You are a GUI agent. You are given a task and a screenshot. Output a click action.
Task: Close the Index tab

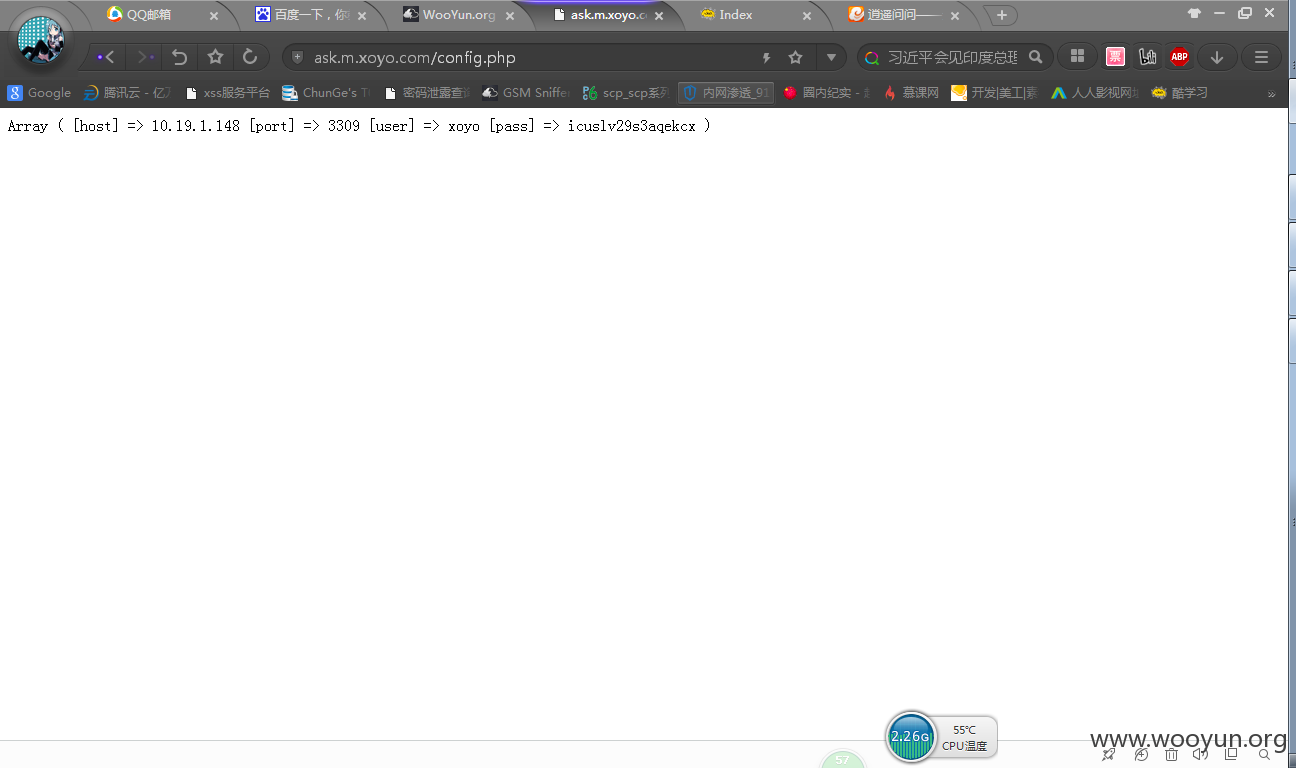(x=806, y=16)
